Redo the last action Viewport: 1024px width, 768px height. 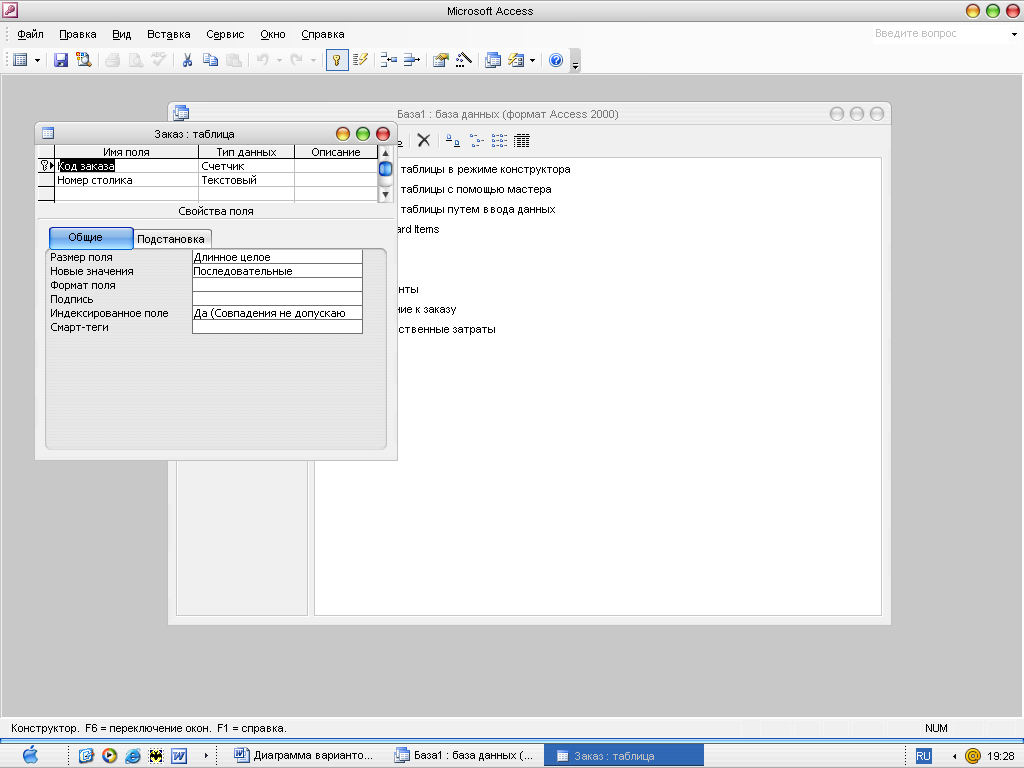[x=296, y=60]
